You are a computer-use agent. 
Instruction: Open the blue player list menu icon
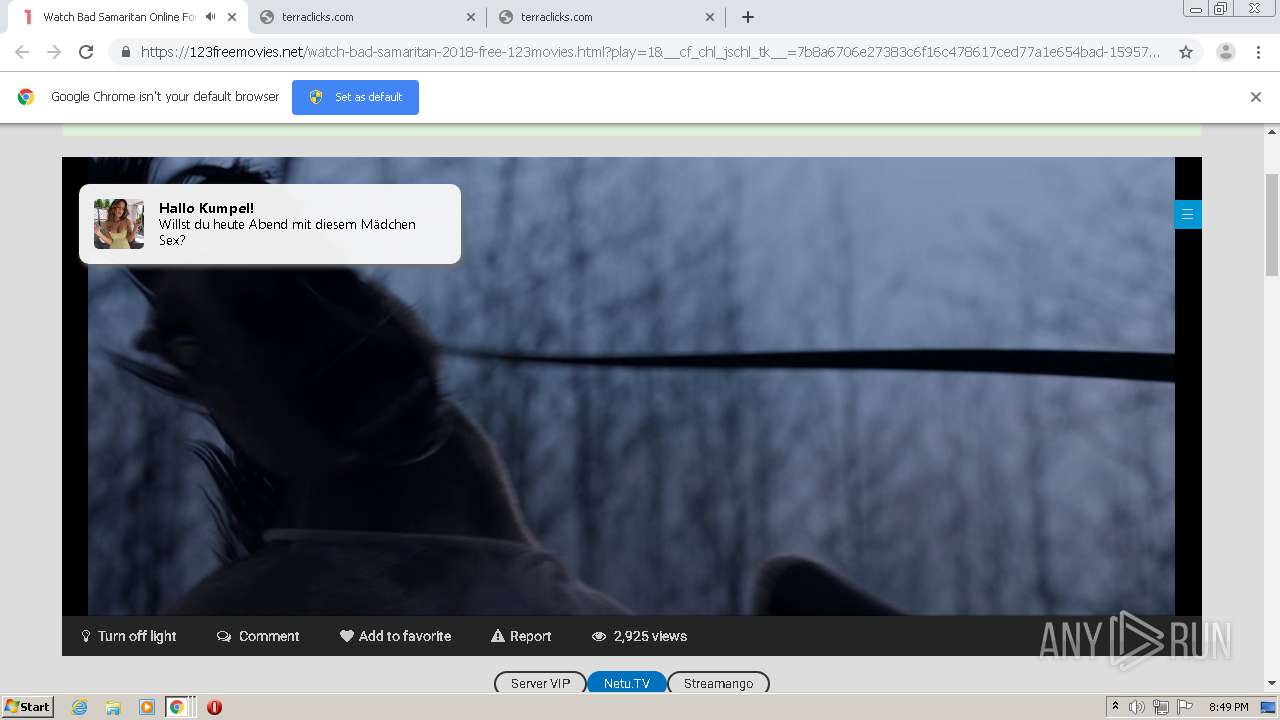(x=1188, y=214)
